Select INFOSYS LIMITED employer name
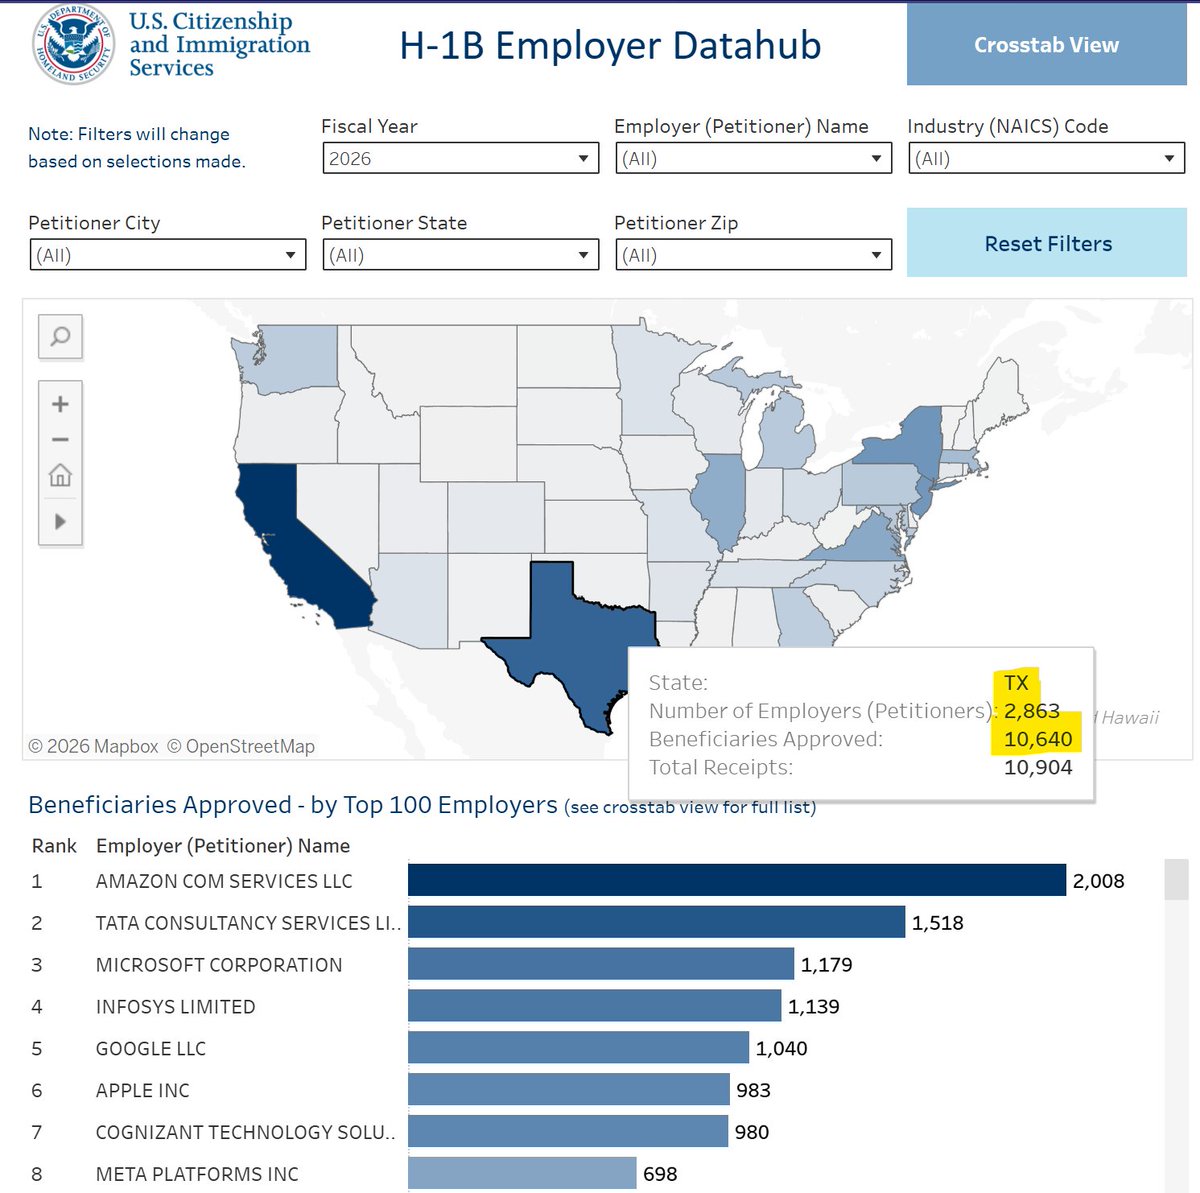1200x1193 pixels. [176, 1007]
